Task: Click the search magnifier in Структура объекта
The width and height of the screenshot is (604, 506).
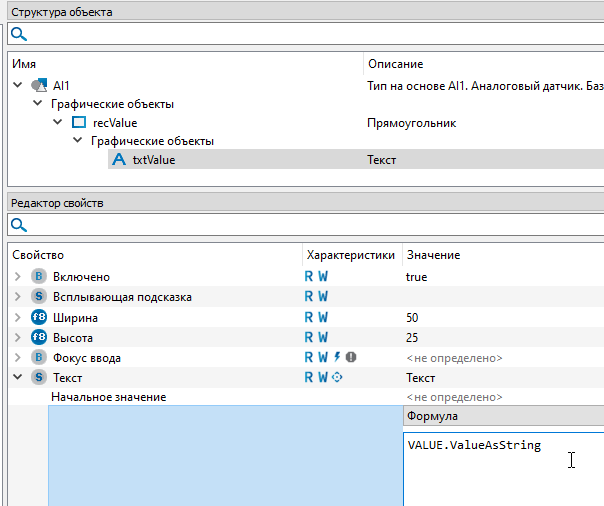Action: [x=18, y=34]
